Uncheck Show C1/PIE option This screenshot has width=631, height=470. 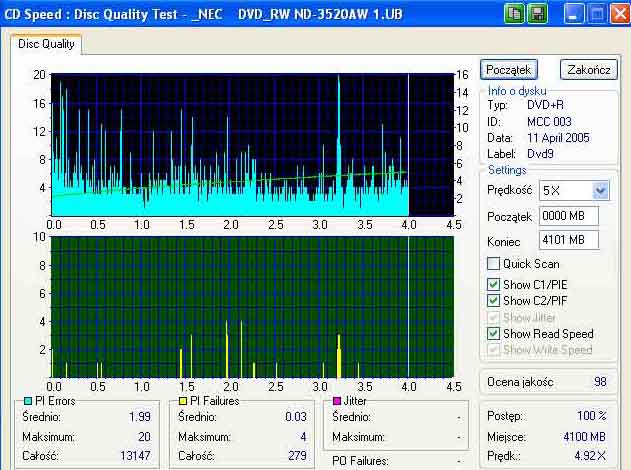493,284
